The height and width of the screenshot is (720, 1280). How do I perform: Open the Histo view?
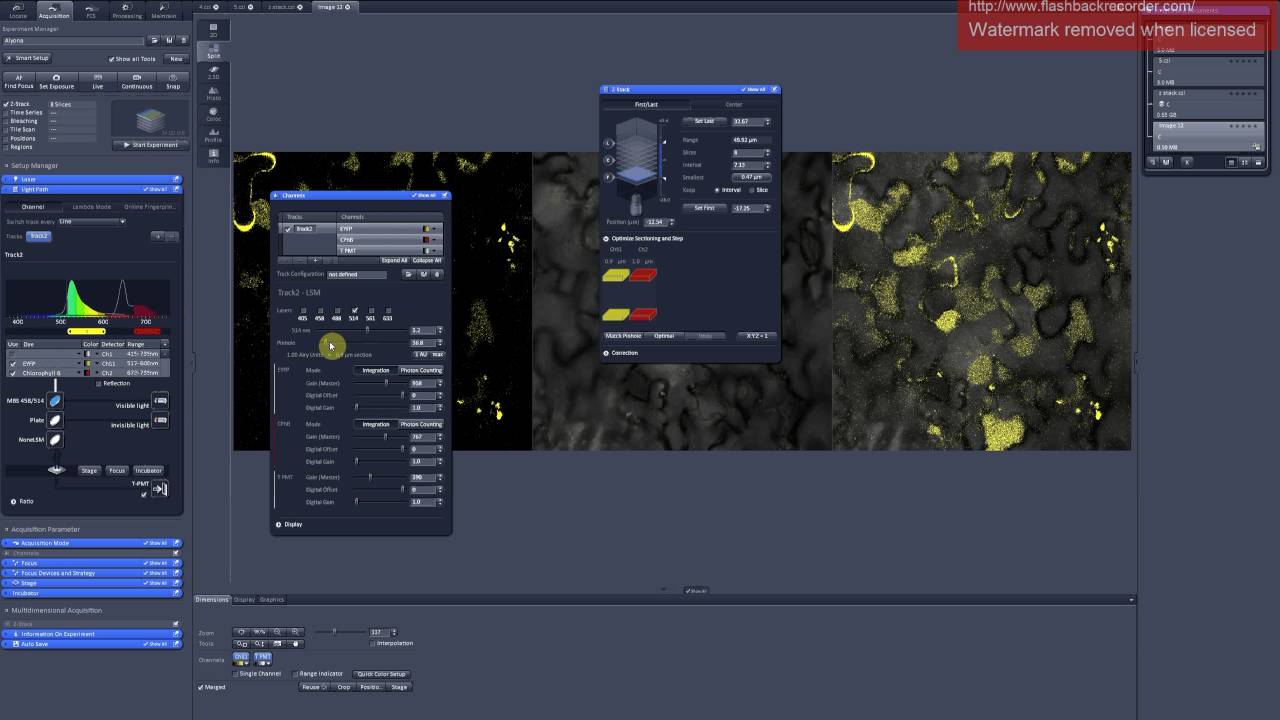[x=213, y=93]
